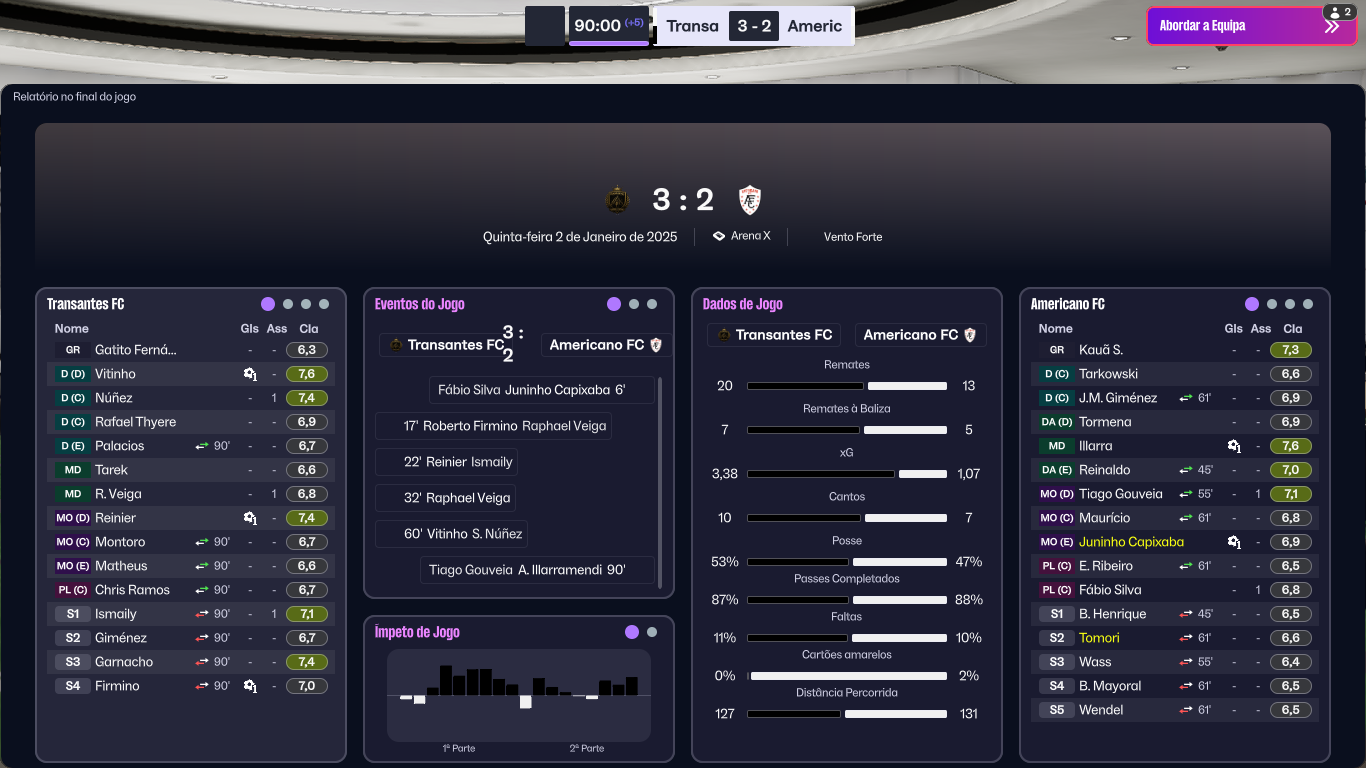Switch to second dot in Ímpeto de Jogo

click(652, 632)
